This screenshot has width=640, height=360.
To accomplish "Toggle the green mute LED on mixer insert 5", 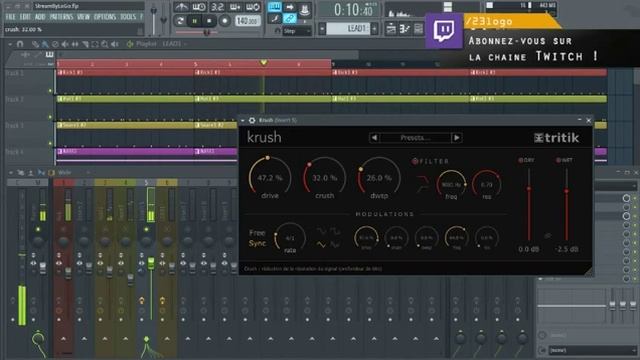I will tap(146, 229).
